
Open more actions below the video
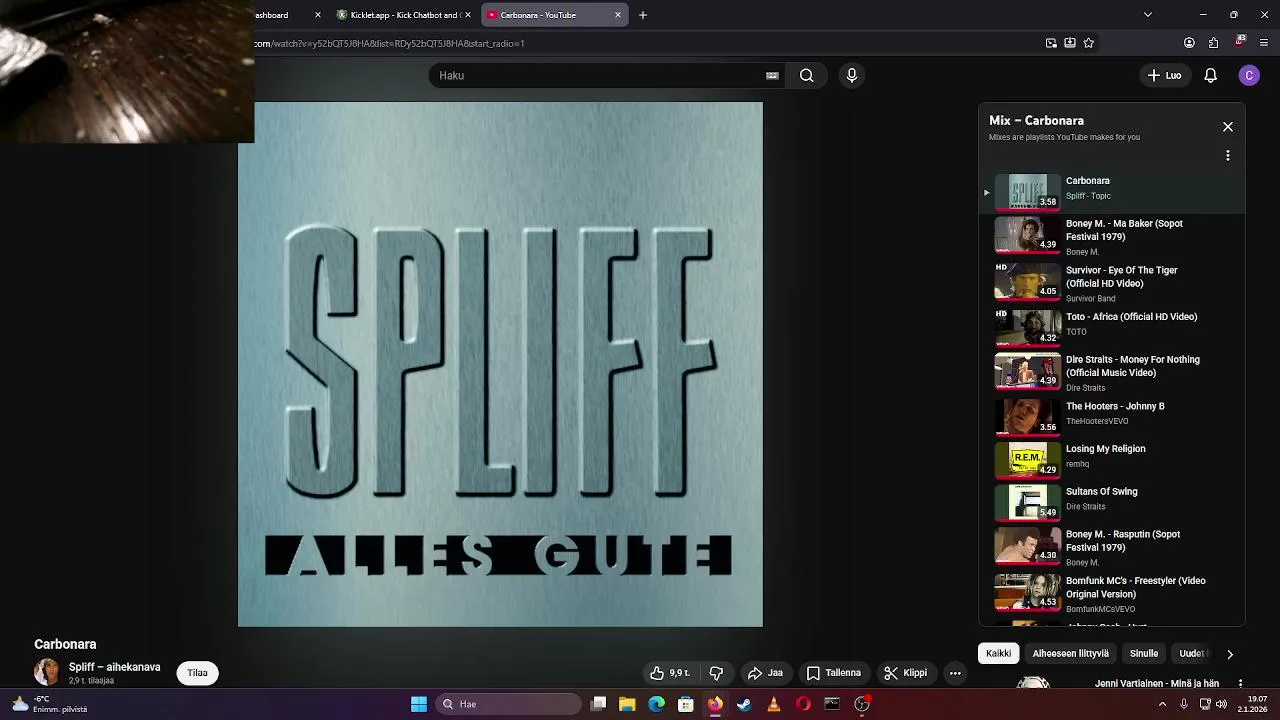(x=955, y=673)
